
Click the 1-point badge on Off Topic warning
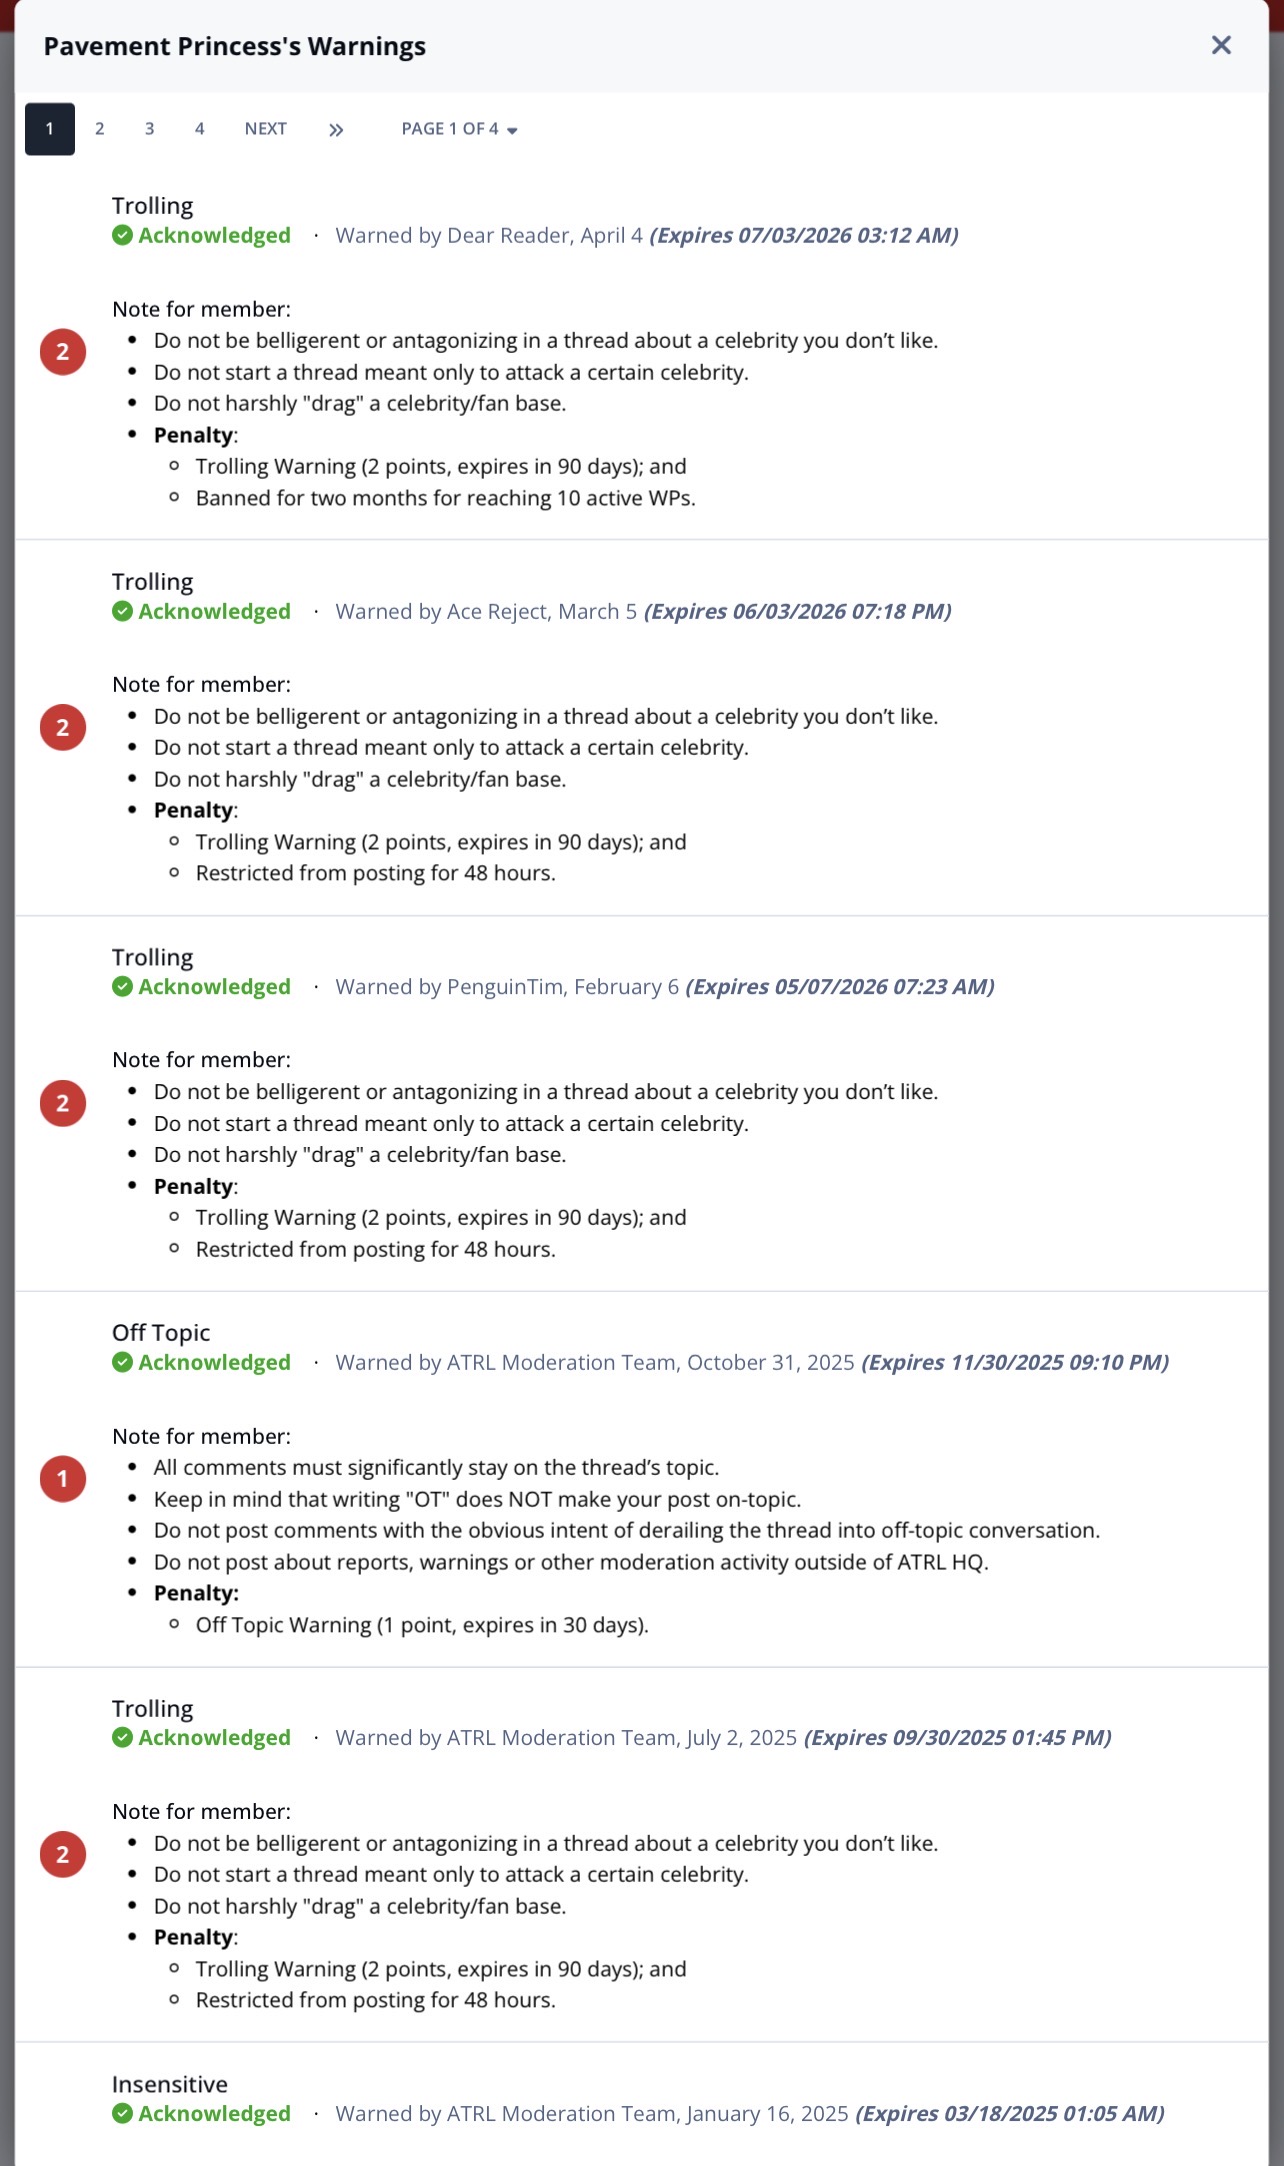(63, 1479)
